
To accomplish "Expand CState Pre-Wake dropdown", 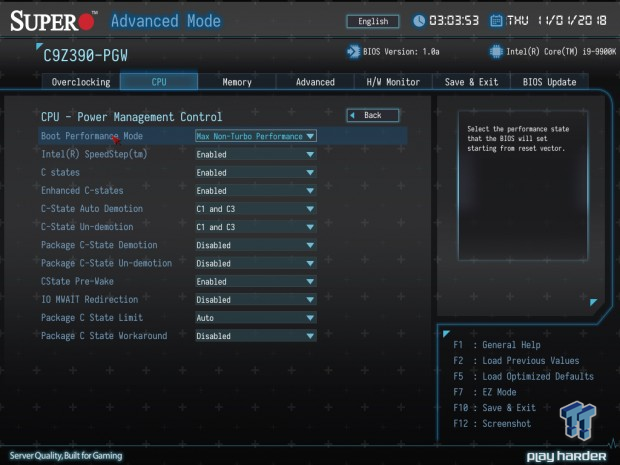I will [256, 282].
